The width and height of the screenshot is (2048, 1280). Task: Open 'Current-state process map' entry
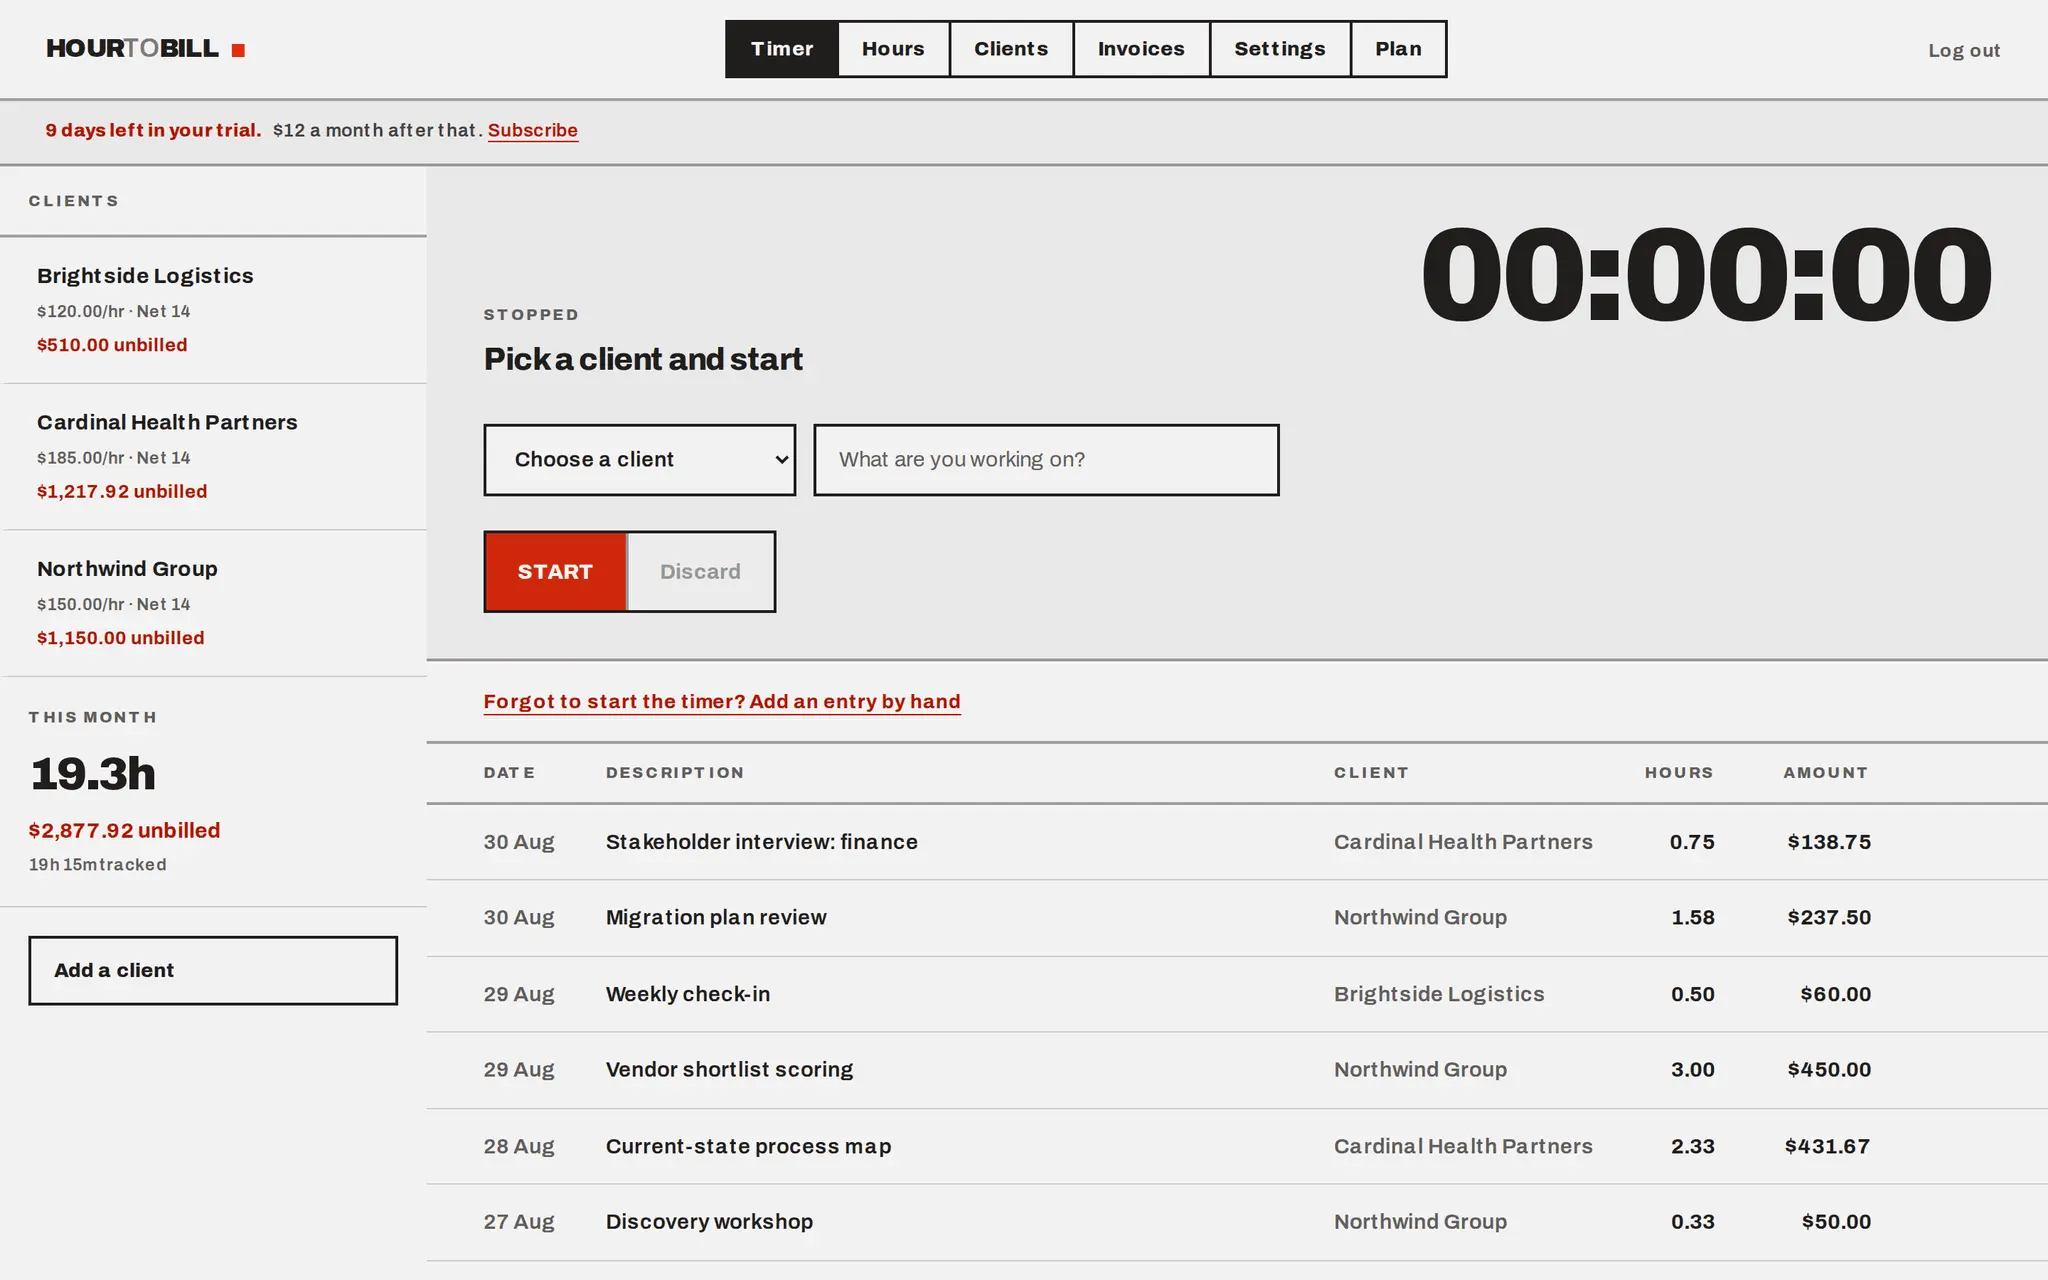pyautogui.click(x=748, y=1146)
